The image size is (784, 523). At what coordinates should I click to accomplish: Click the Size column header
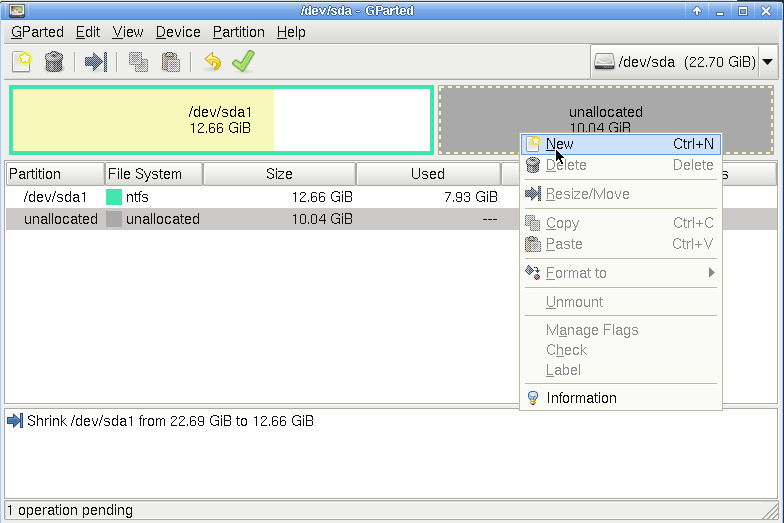280,174
